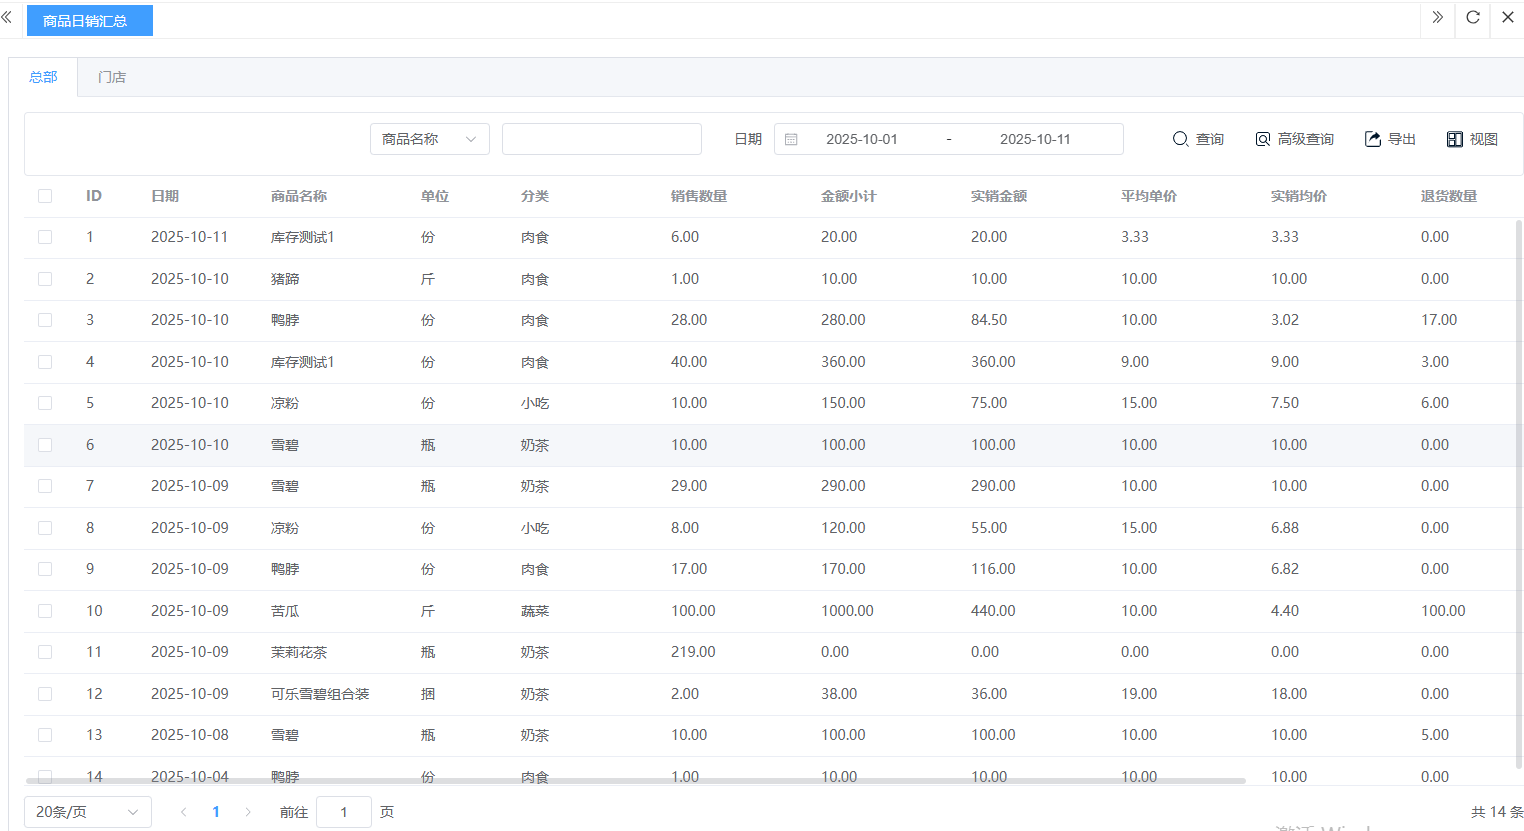Click the export (导出) icon
Image resolution: width=1524 pixels, height=831 pixels.
[x=1373, y=139]
